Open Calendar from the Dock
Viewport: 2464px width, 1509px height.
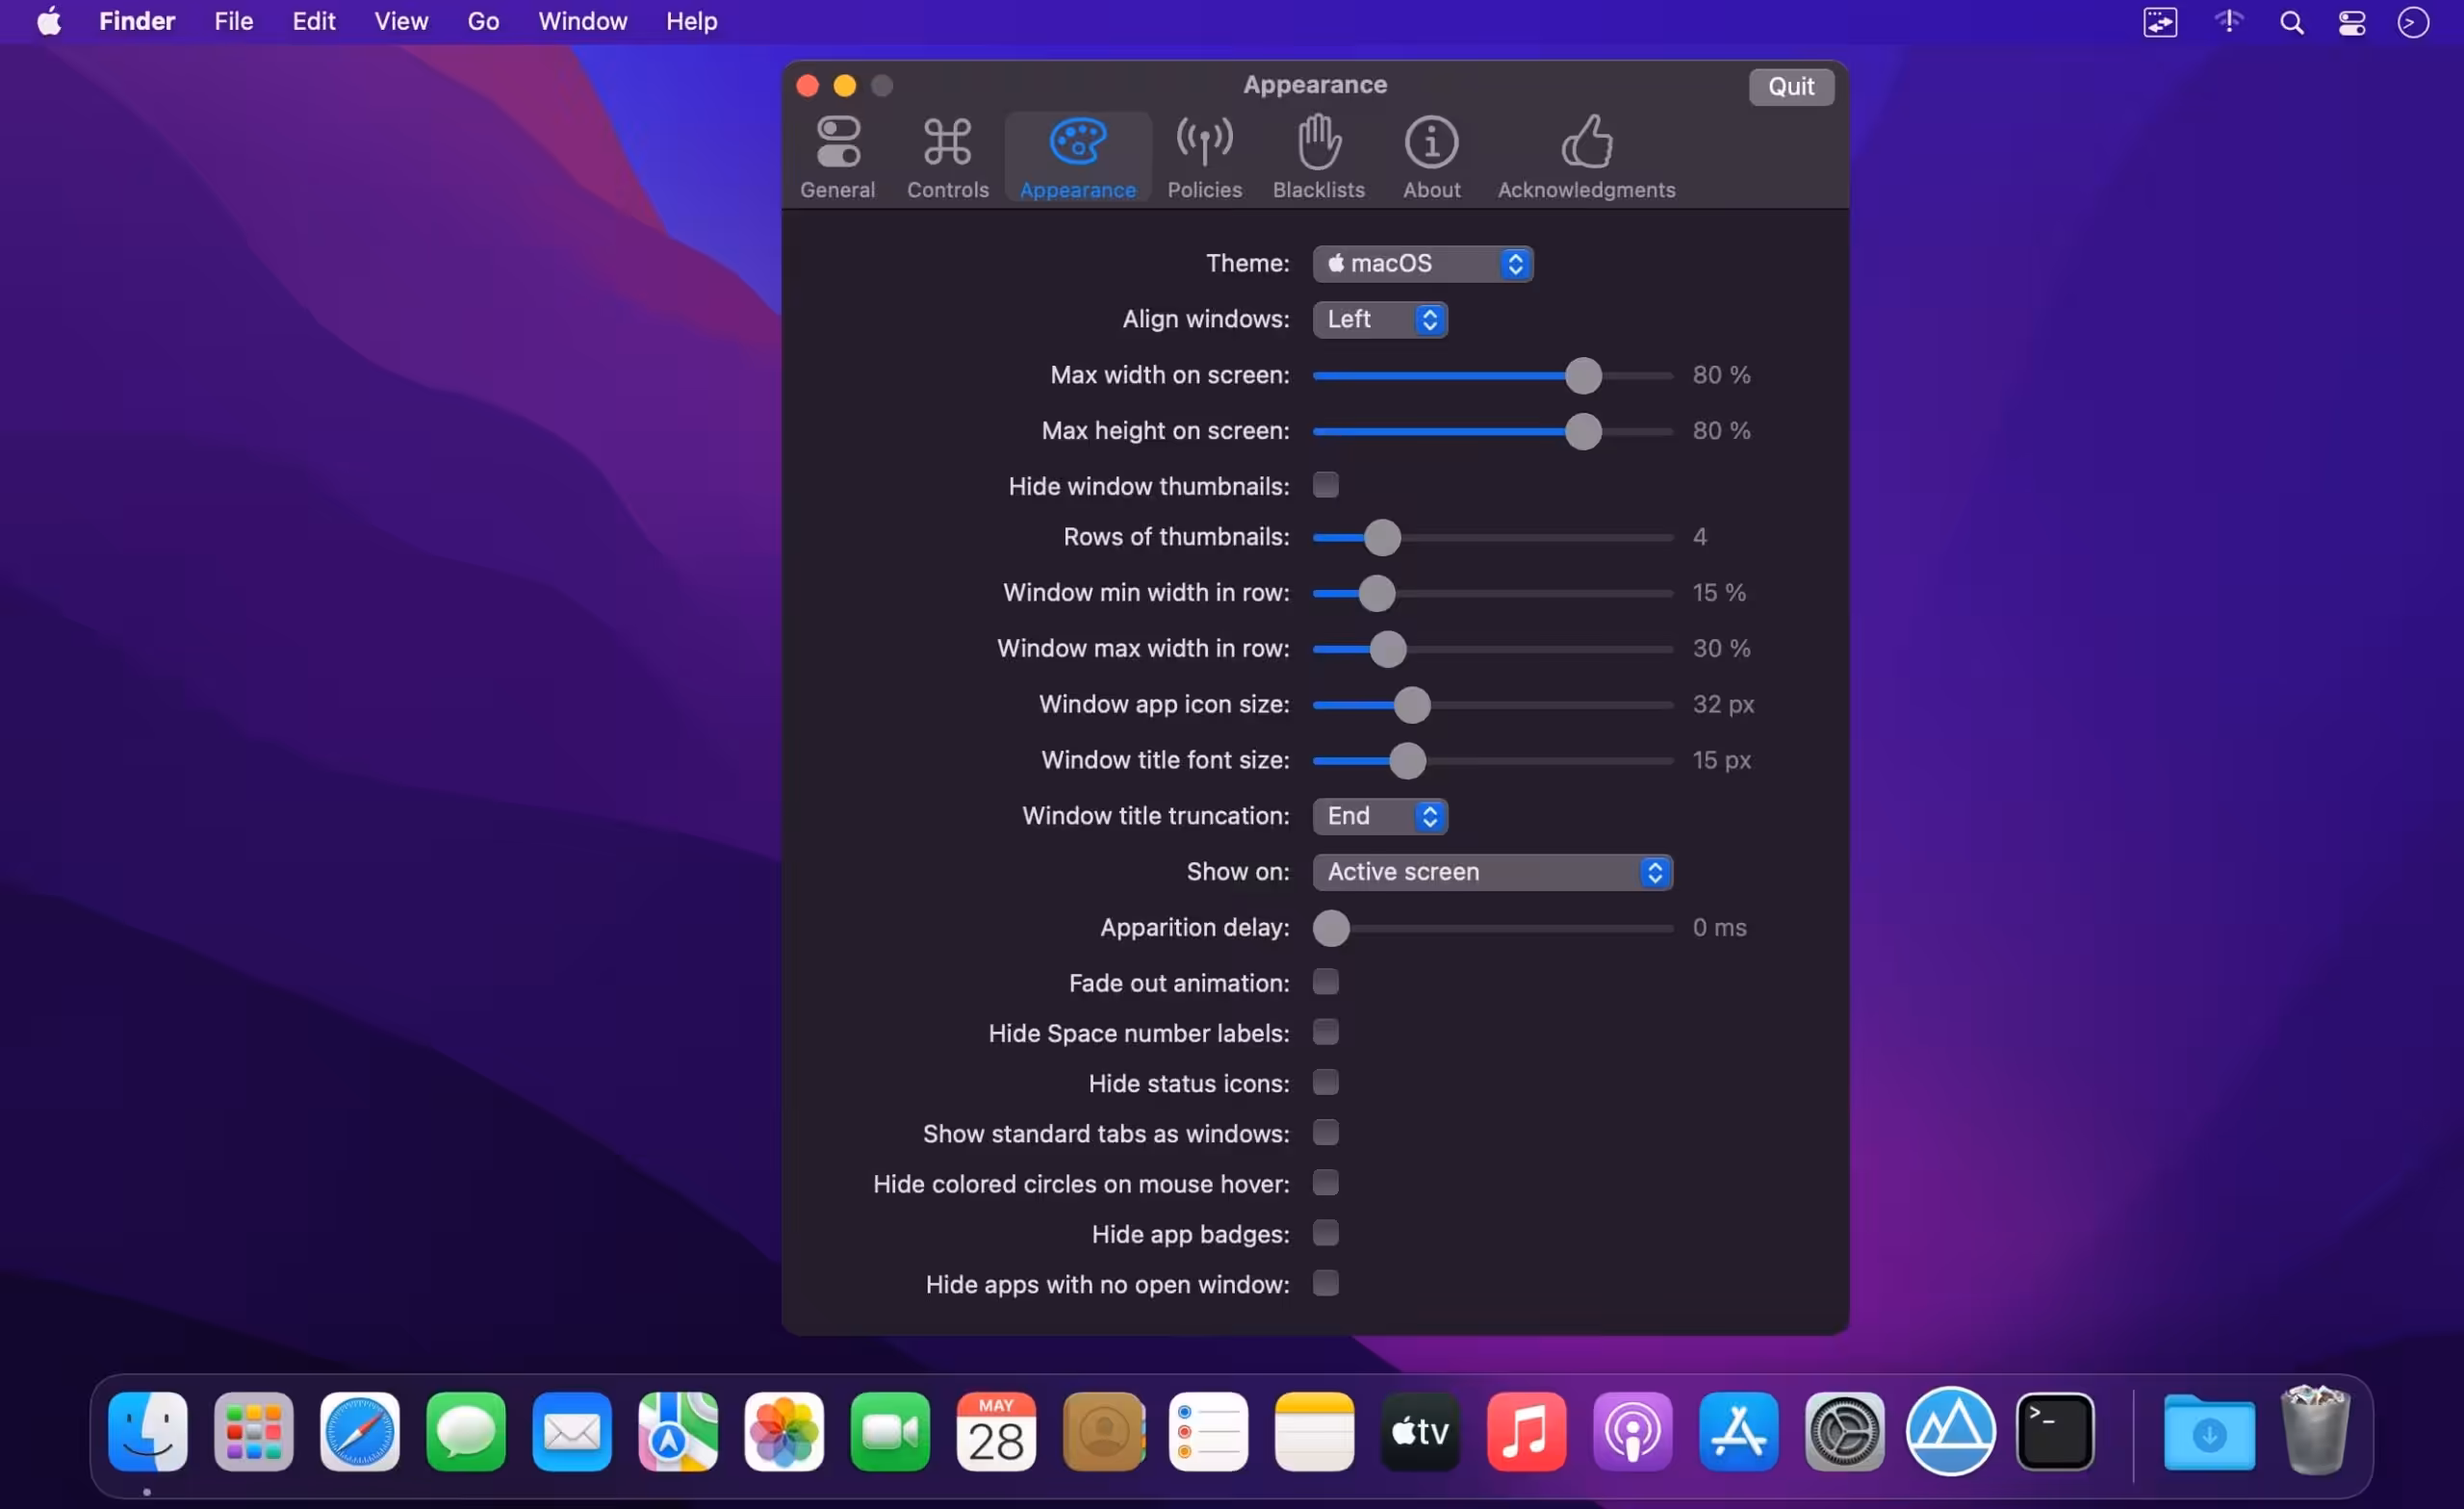coord(996,1432)
